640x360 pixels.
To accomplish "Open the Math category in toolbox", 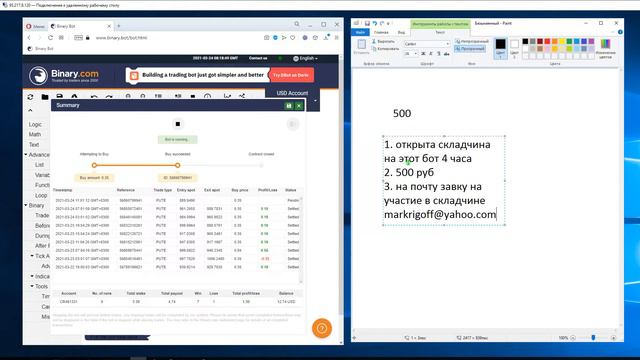I will pyautogui.click(x=35, y=134).
